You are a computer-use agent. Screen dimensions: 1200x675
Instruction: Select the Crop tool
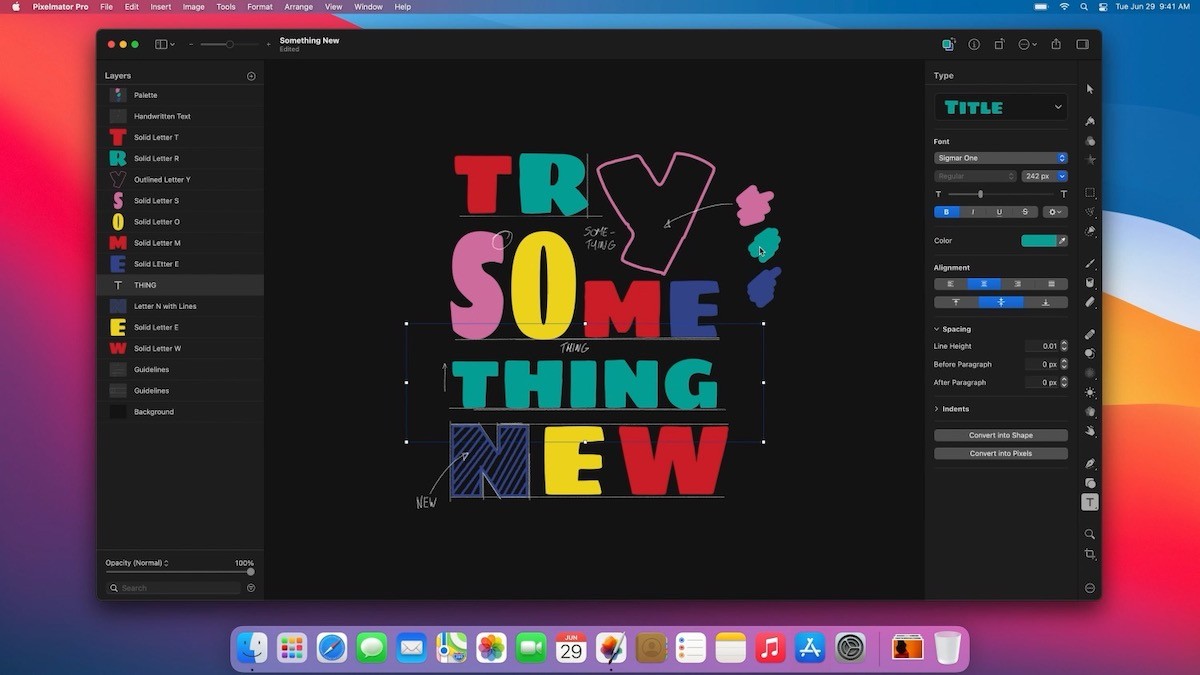[x=1090, y=554]
